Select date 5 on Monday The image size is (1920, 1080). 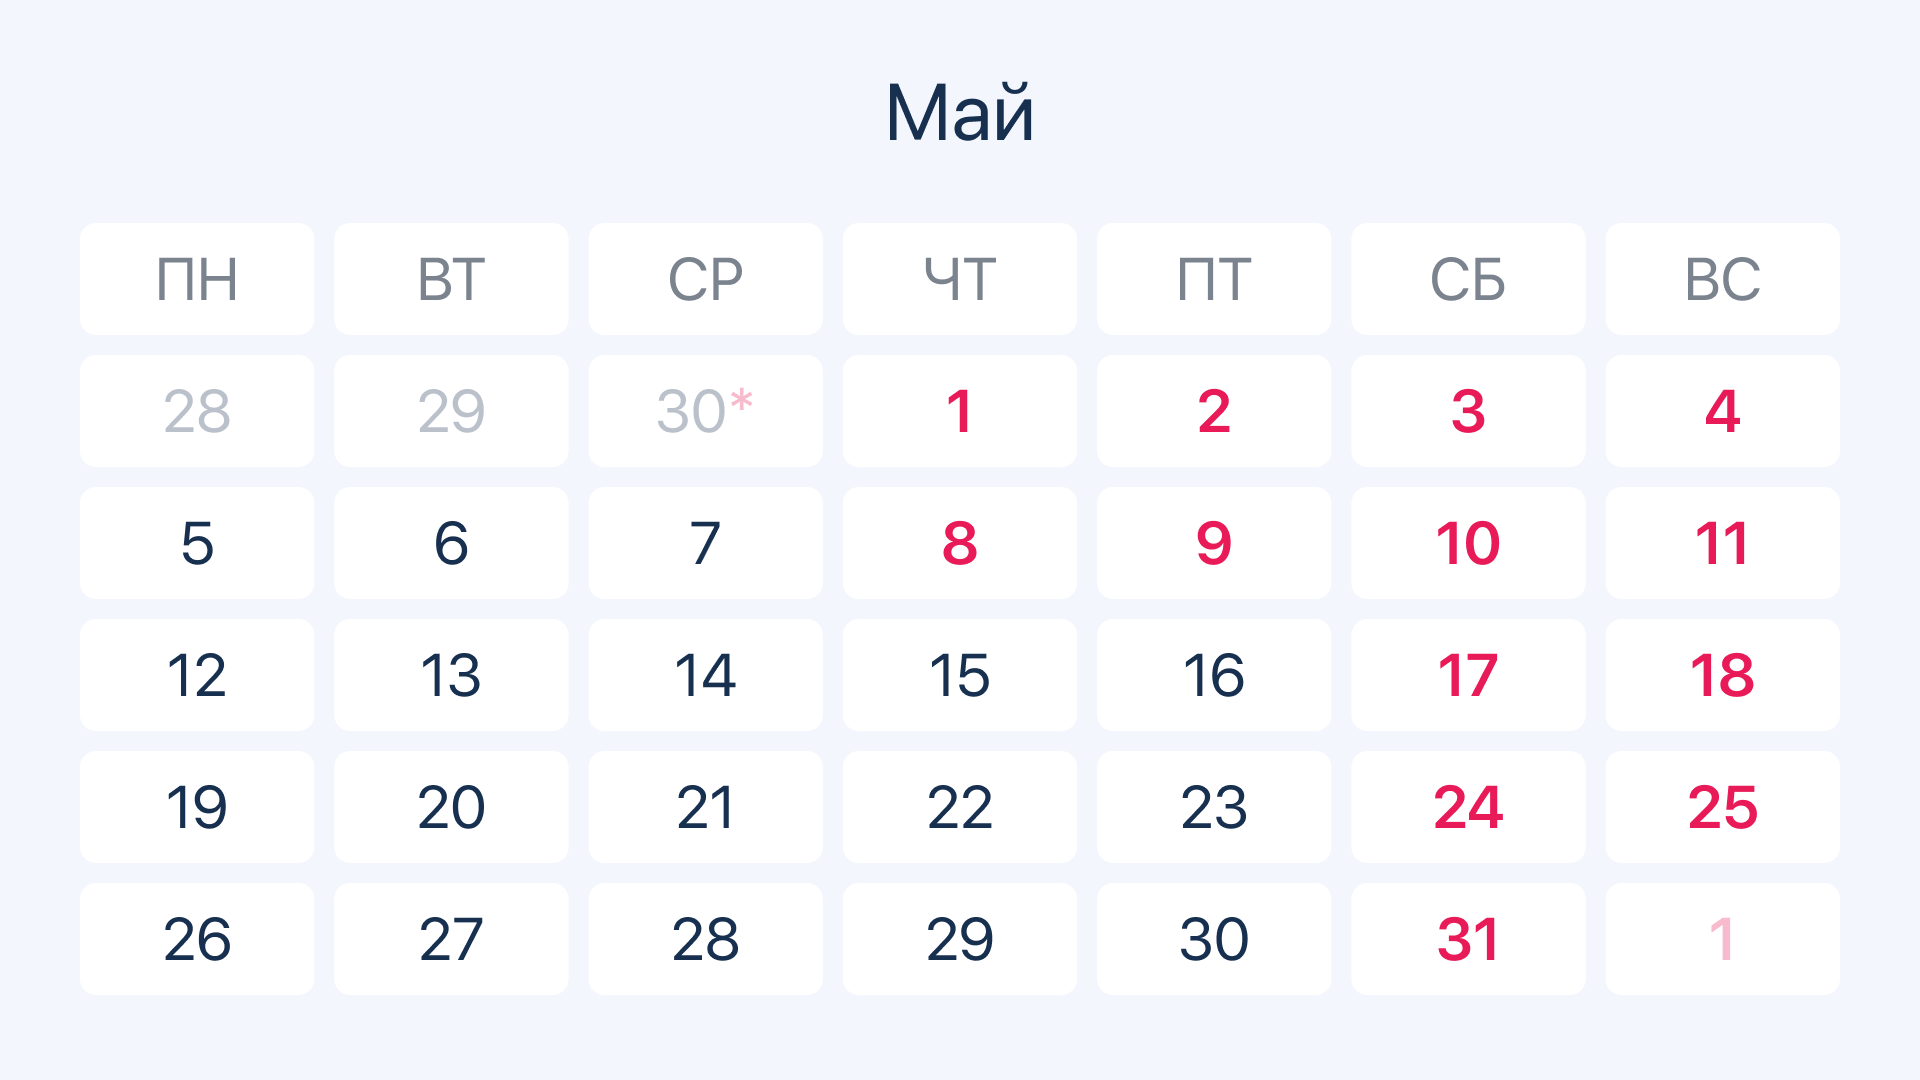tap(197, 543)
